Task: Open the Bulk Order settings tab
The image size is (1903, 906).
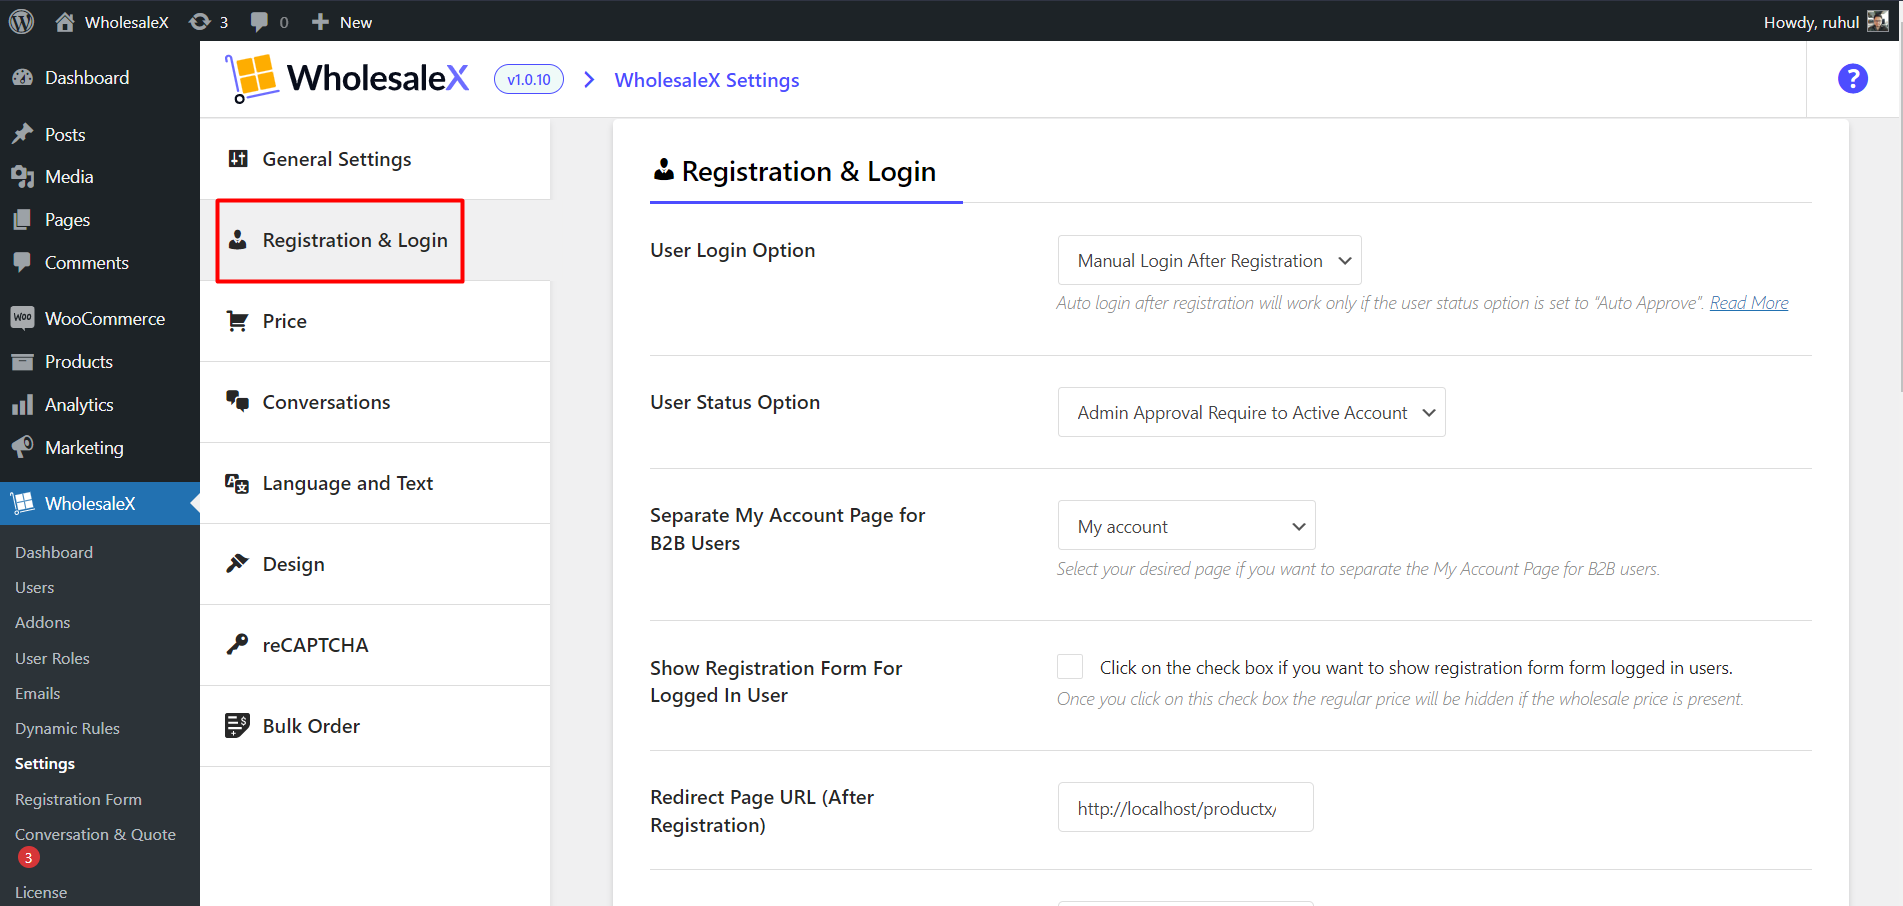Action: coord(375,726)
